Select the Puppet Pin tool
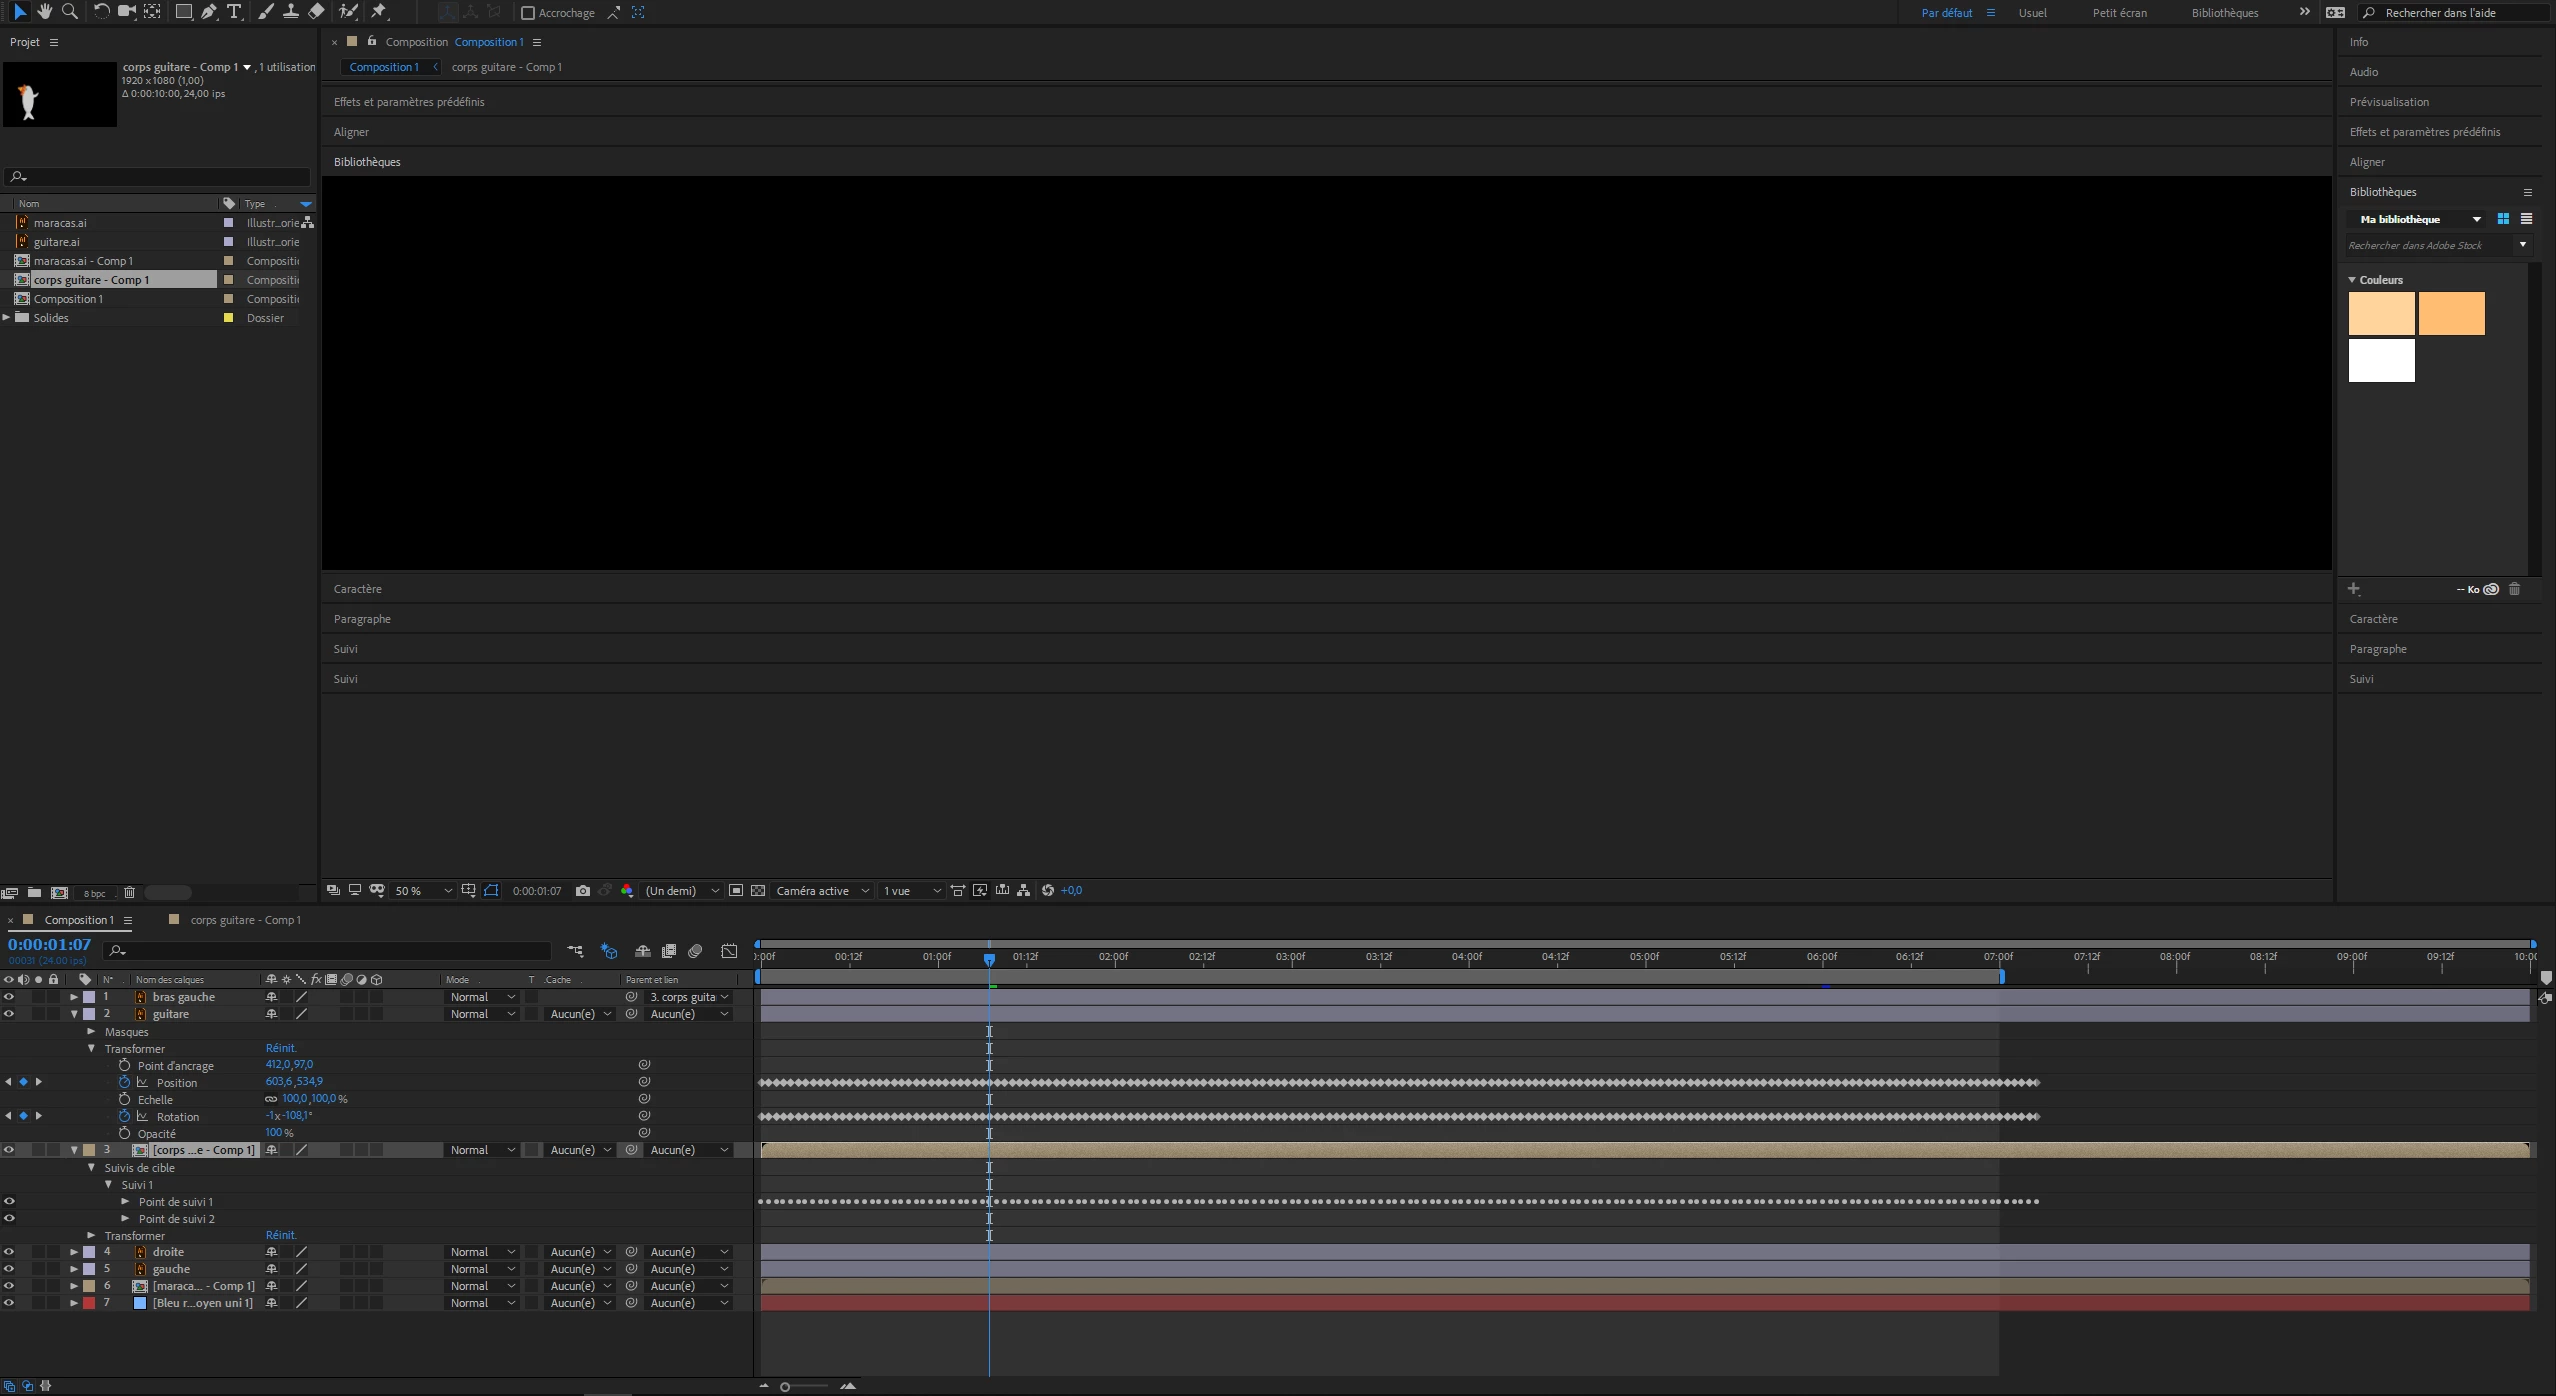This screenshot has height=1396, width=2556. tap(379, 11)
